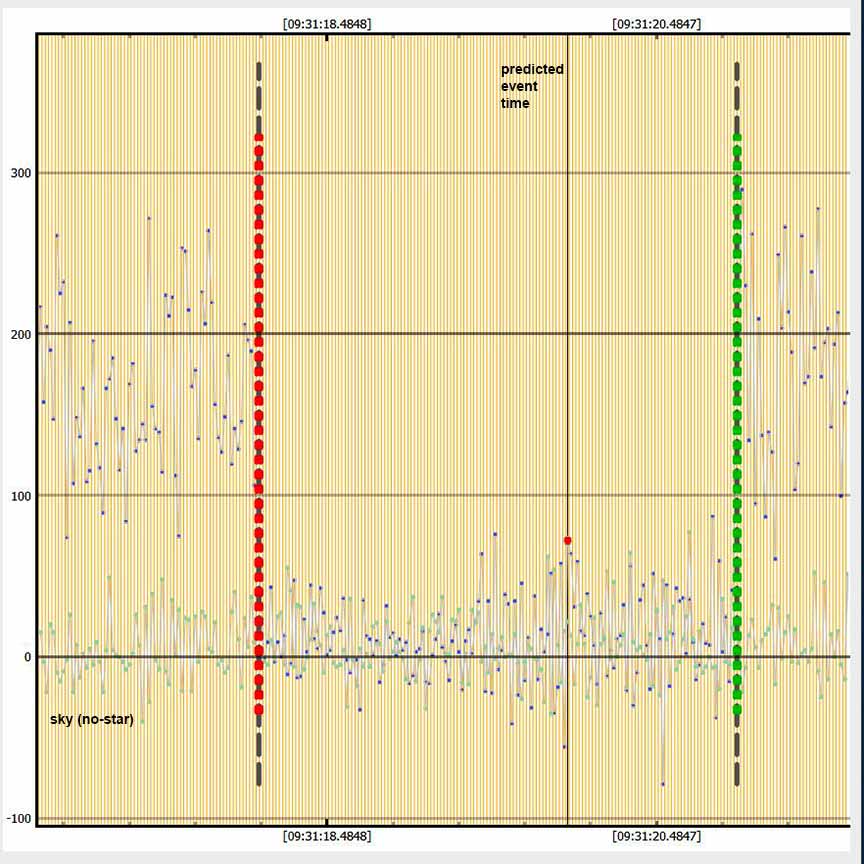Click the red dotted D-event marker line
This screenshot has width=864, height=864.
258,423
